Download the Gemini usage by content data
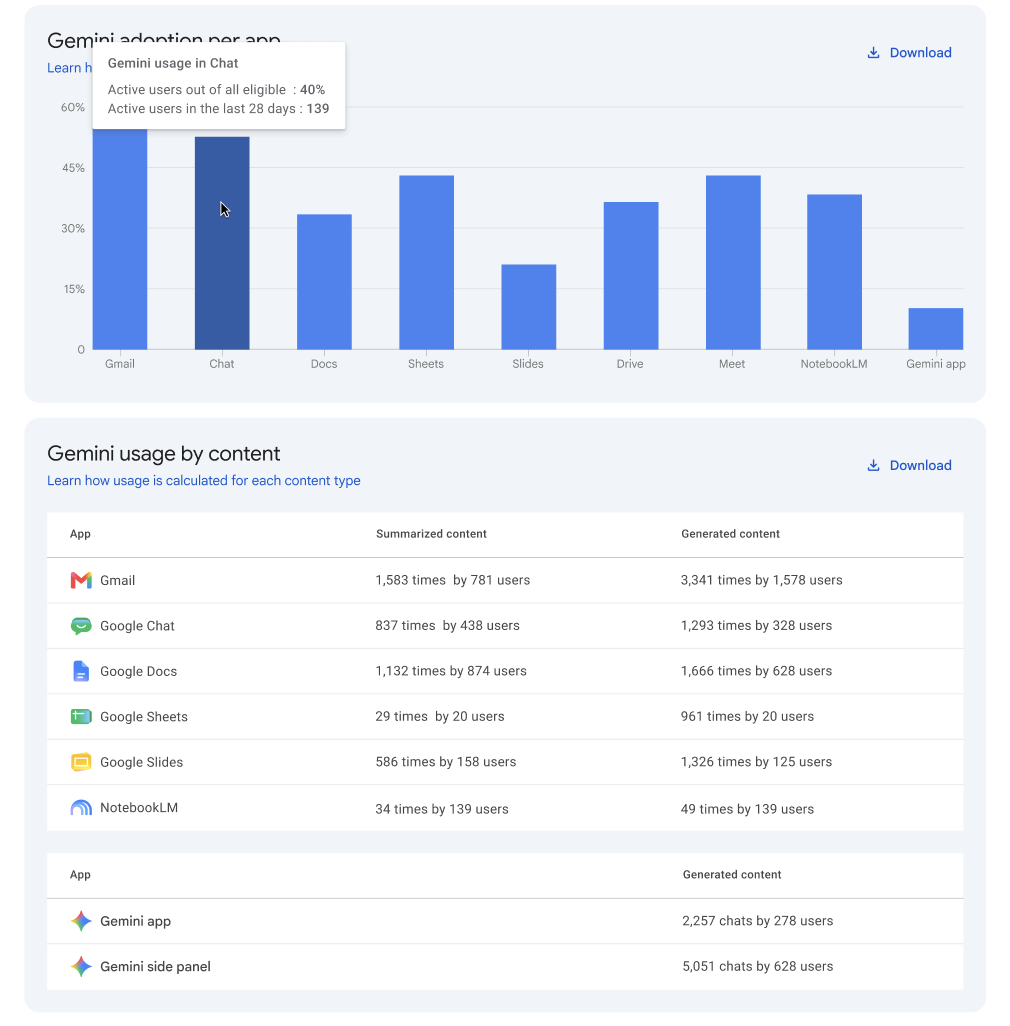 909,465
